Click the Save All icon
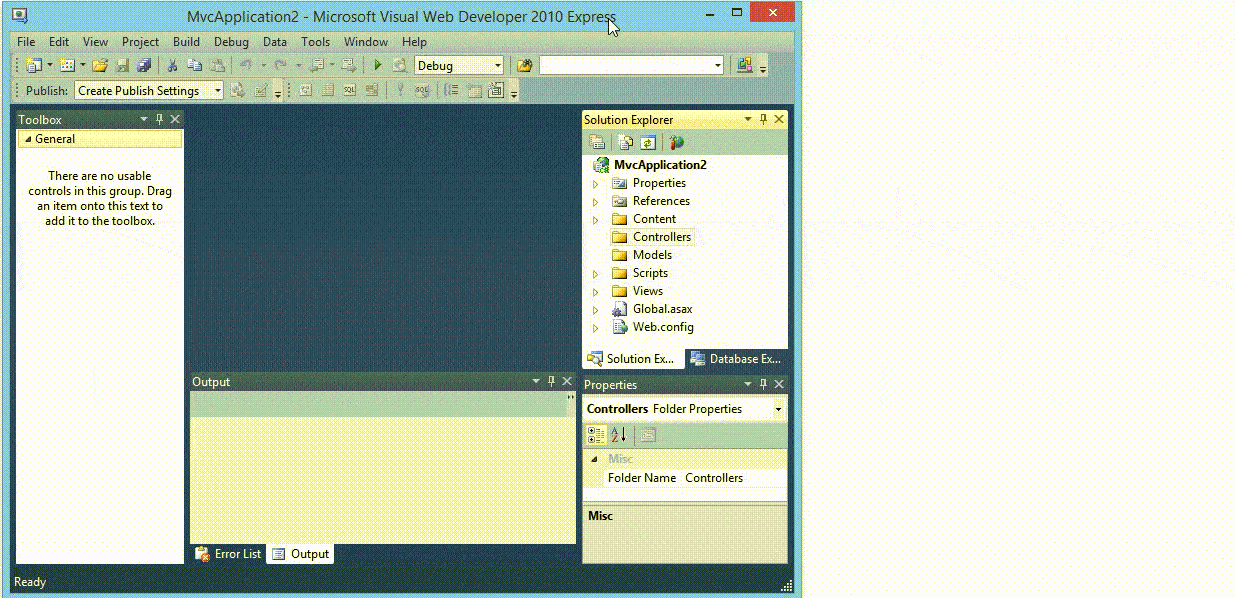 (x=144, y=65)
